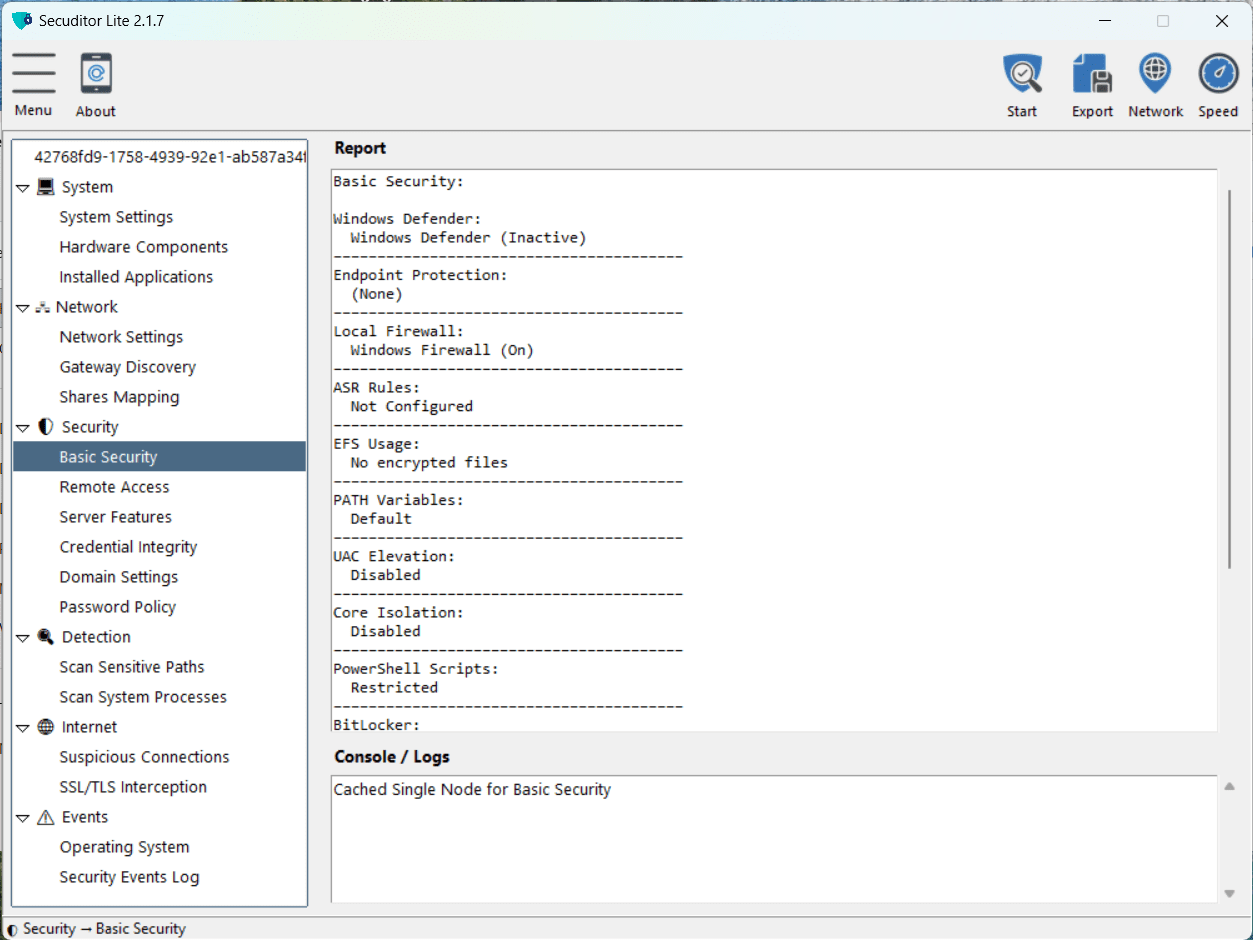View Credential Integrity node

tap(128, 547)
